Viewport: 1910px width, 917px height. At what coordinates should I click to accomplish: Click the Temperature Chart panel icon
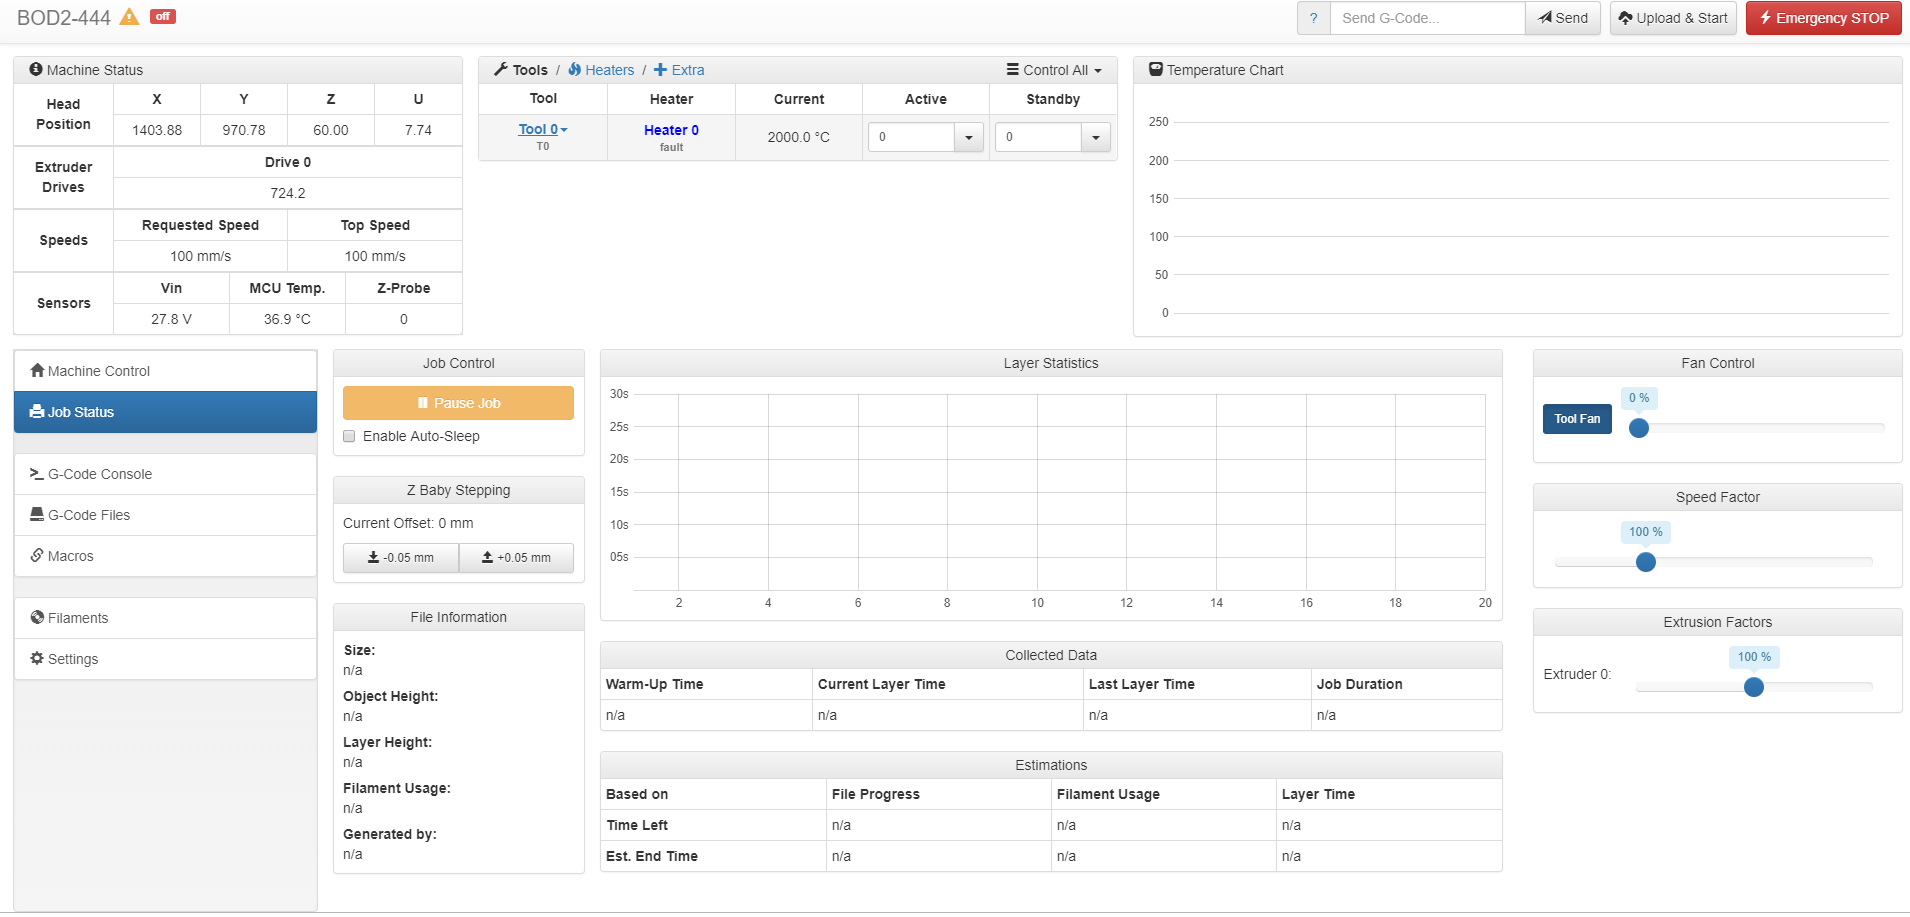pos(1156,69)
